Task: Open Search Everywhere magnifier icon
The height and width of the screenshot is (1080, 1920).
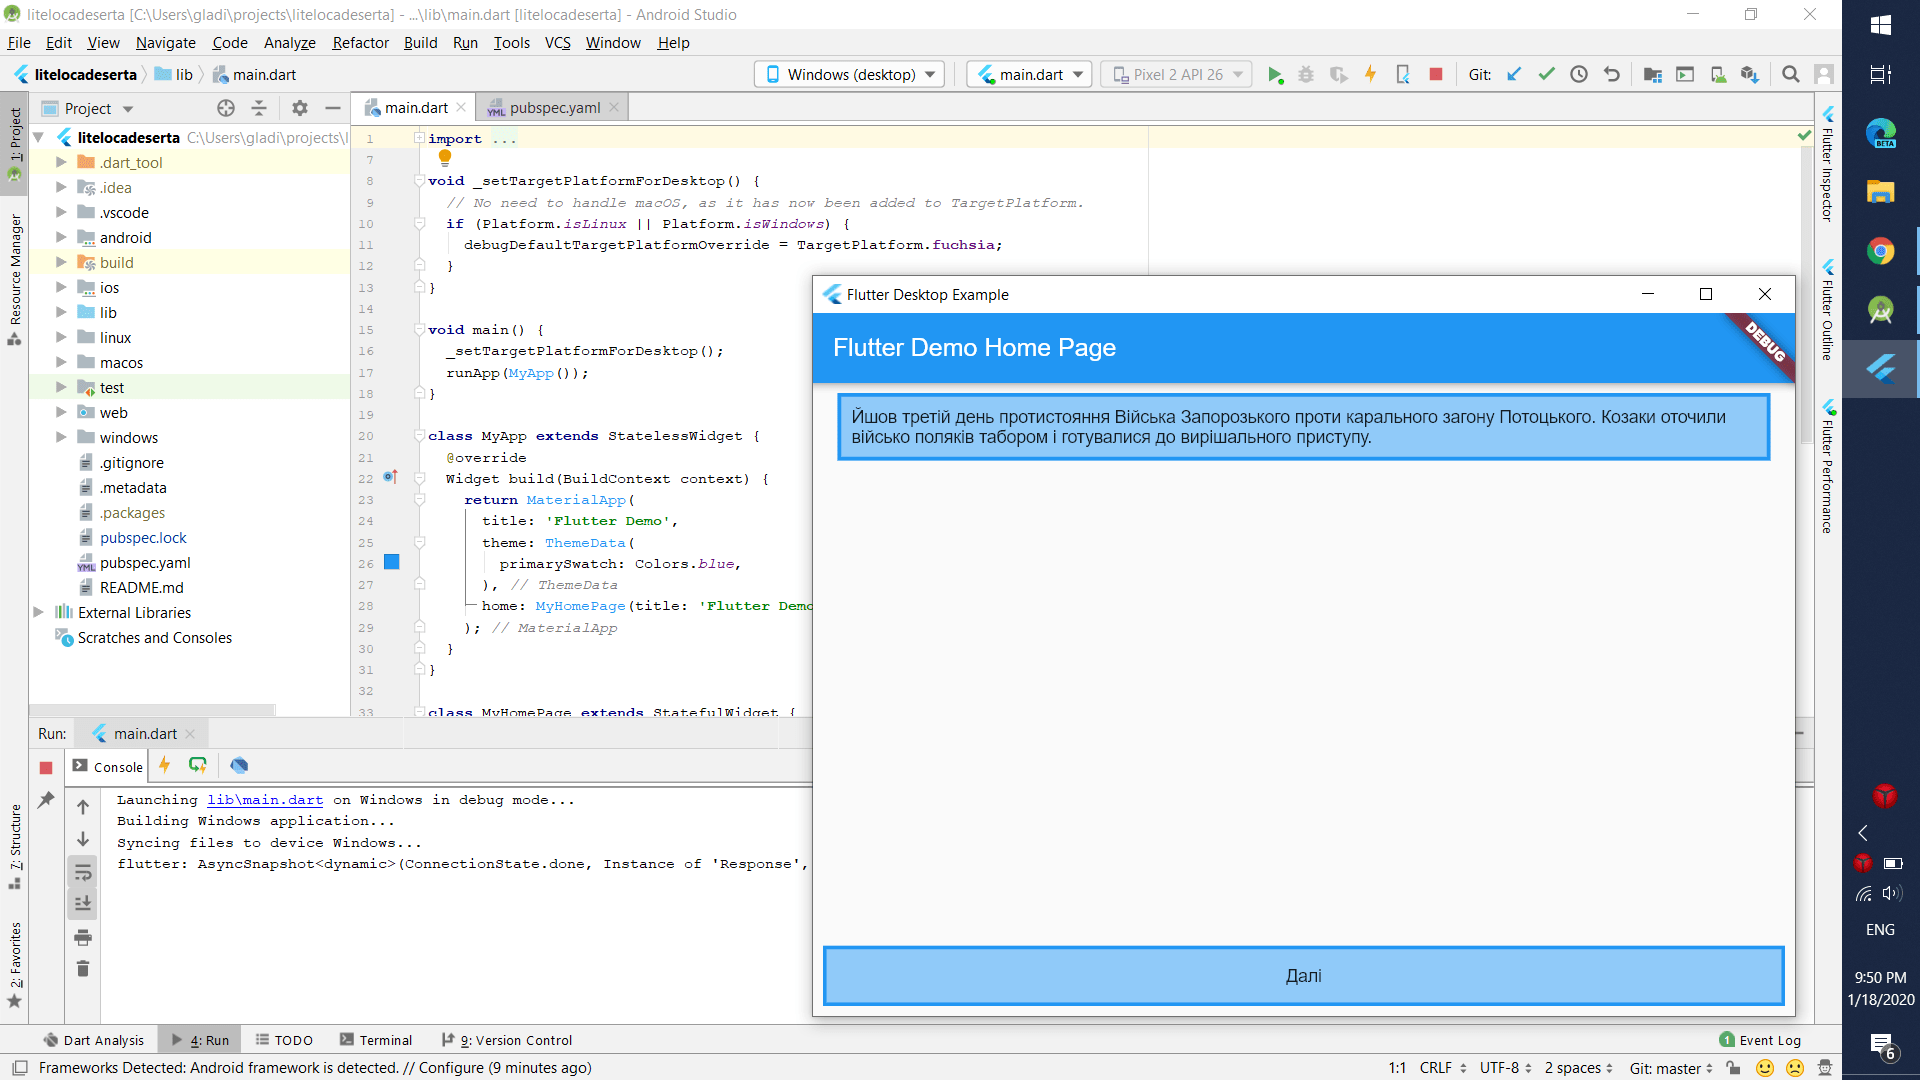Action: click(x=1790, y=75)
